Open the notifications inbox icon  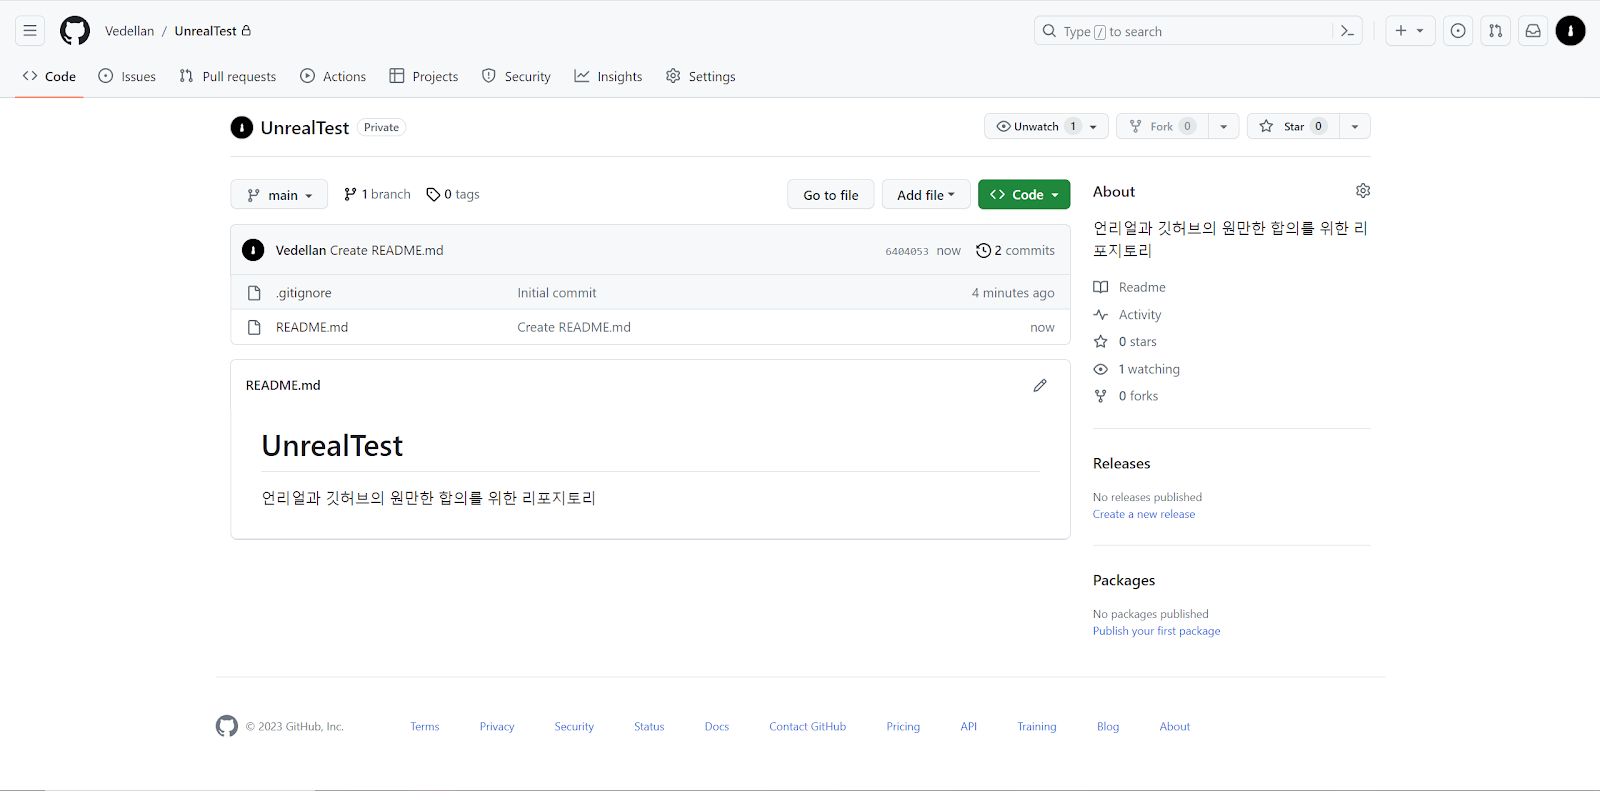(x=1532, y=31)
